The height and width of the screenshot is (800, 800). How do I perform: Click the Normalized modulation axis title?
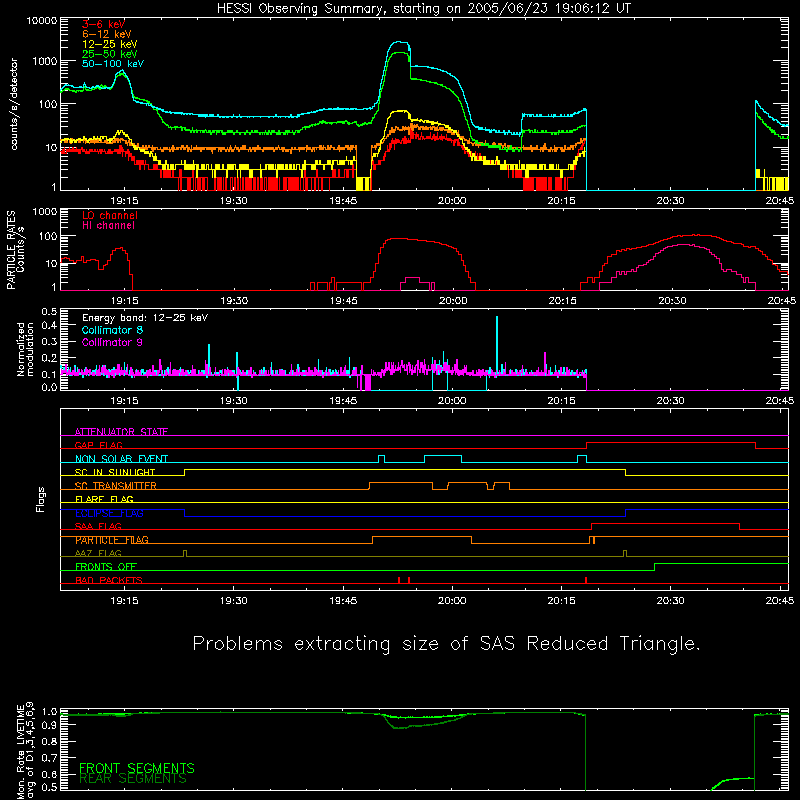tap(25, 349)
